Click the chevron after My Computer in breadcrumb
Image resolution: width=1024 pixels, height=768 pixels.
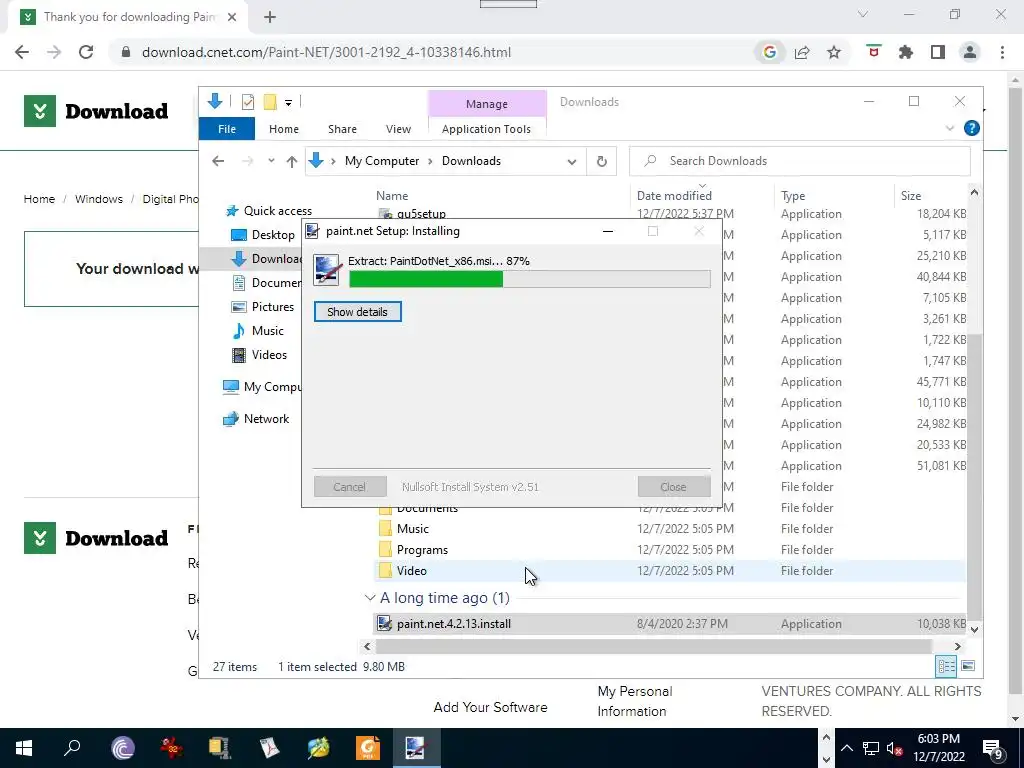tap(430, 161)
